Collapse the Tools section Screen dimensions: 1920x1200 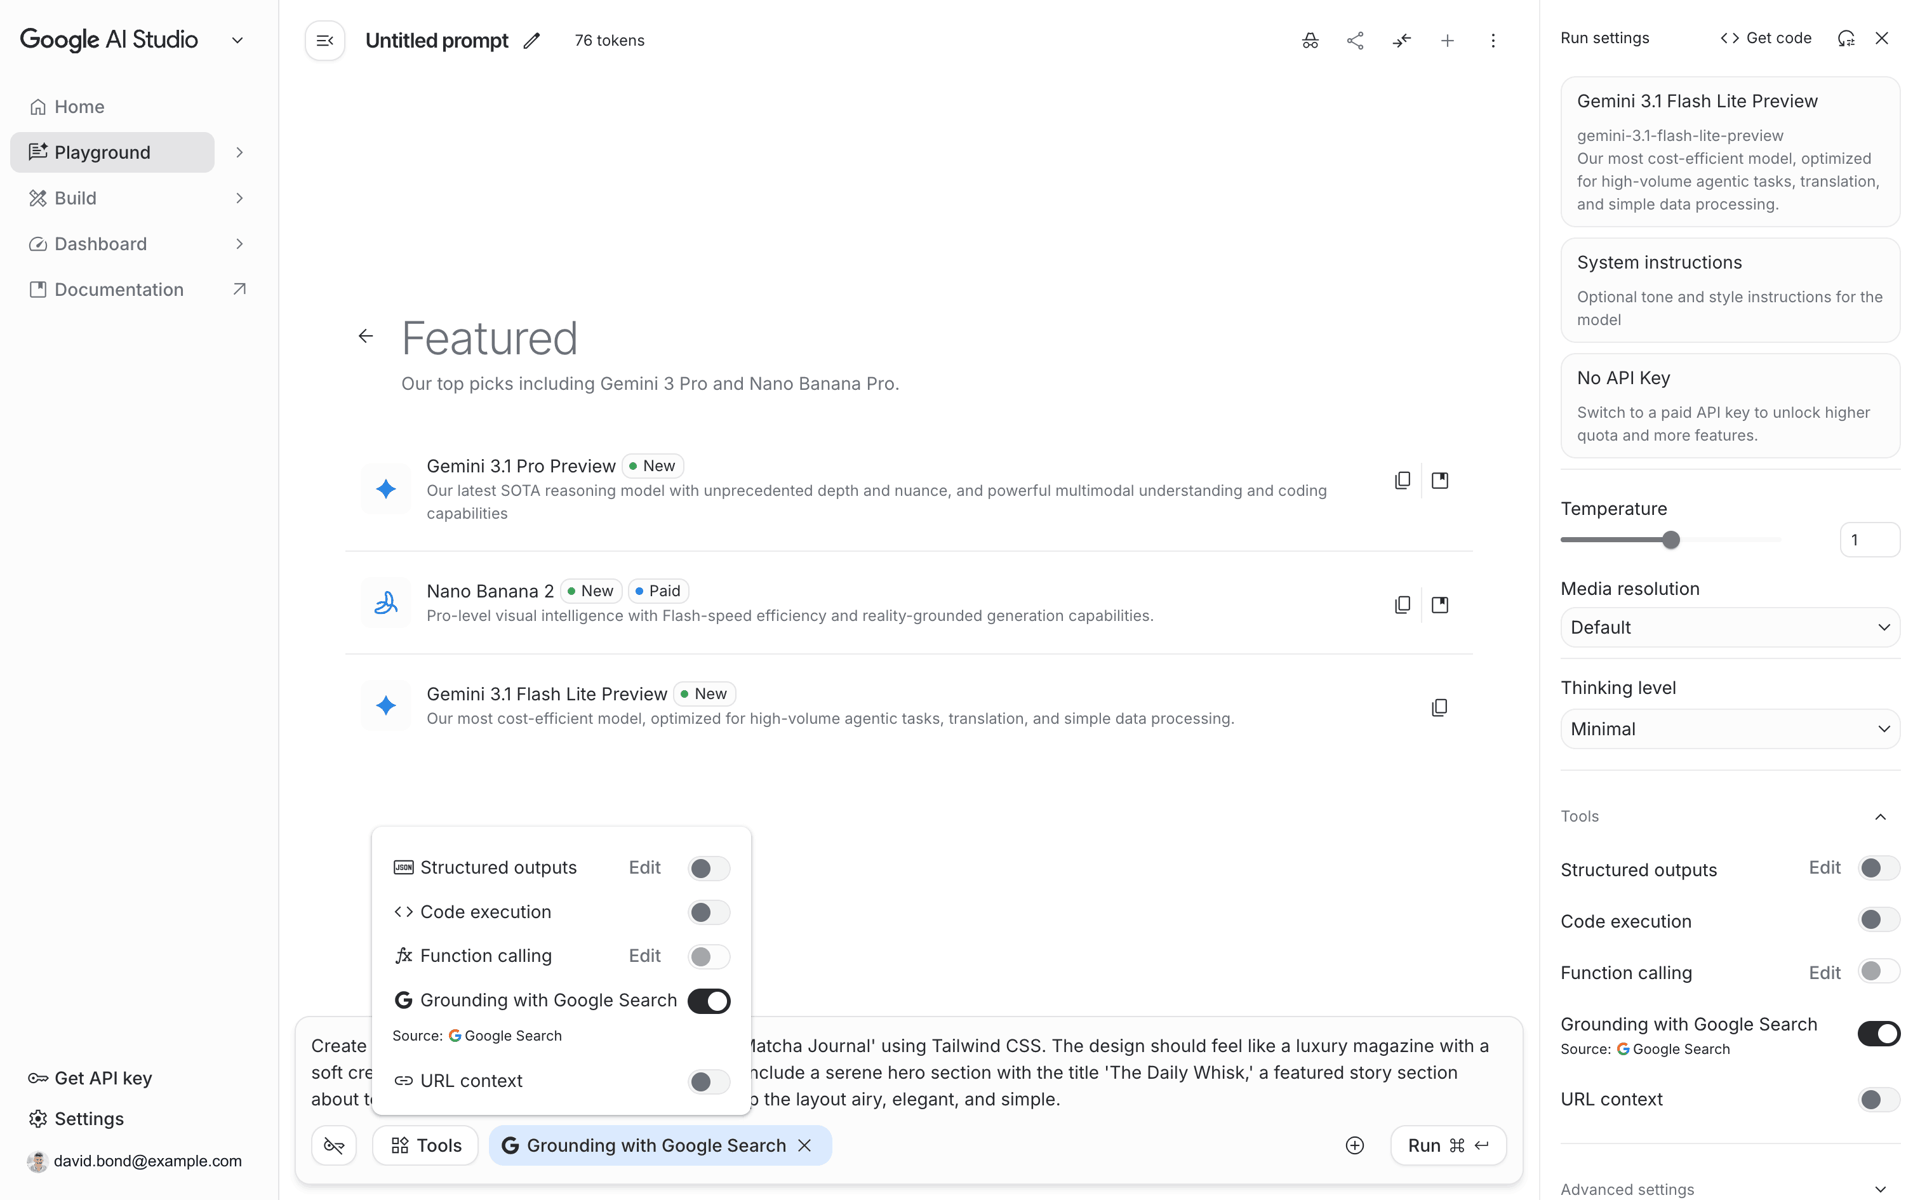[1880, 817]
